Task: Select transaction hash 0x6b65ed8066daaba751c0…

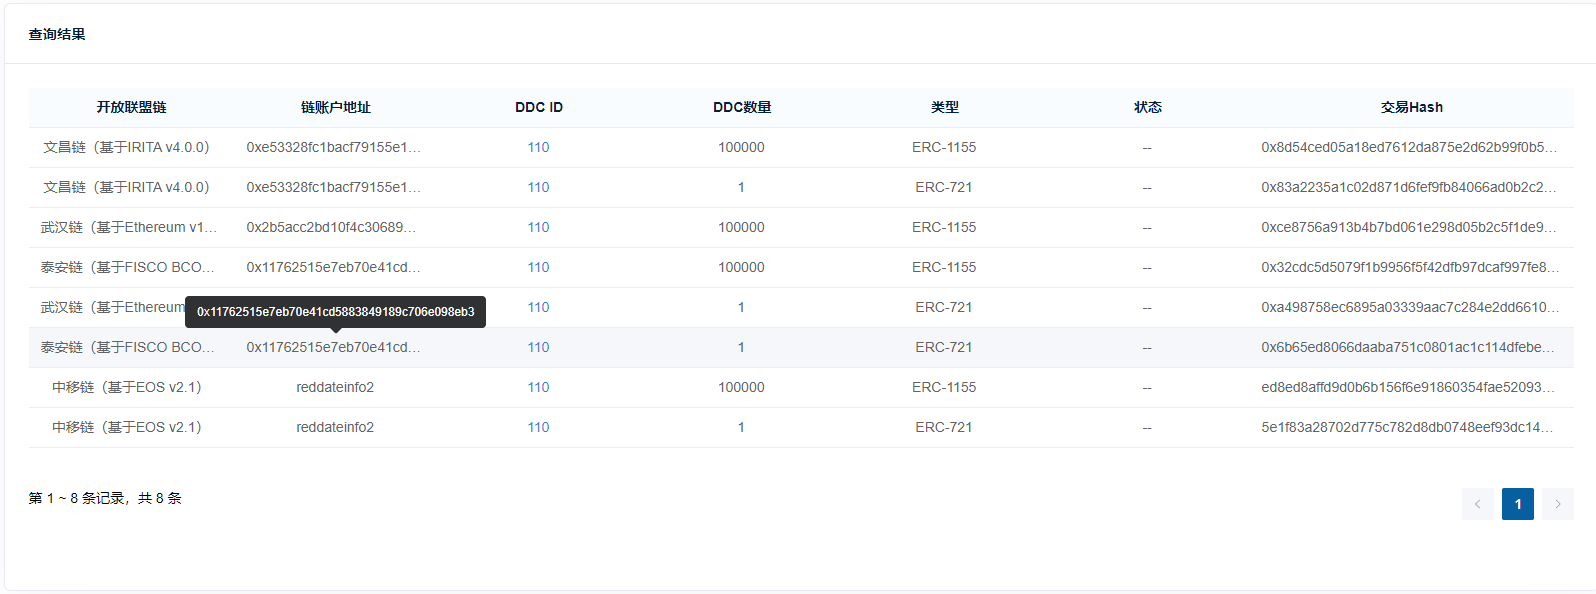Action: point(1409,347)
